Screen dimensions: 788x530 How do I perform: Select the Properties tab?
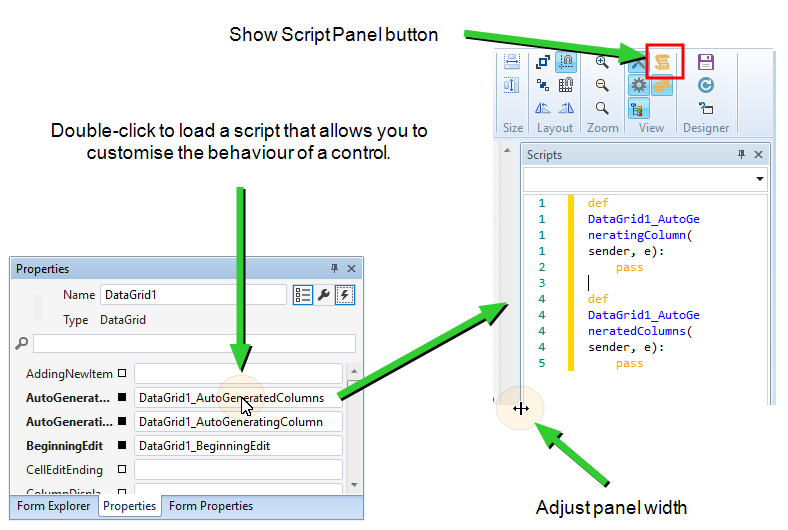[130, 506]
